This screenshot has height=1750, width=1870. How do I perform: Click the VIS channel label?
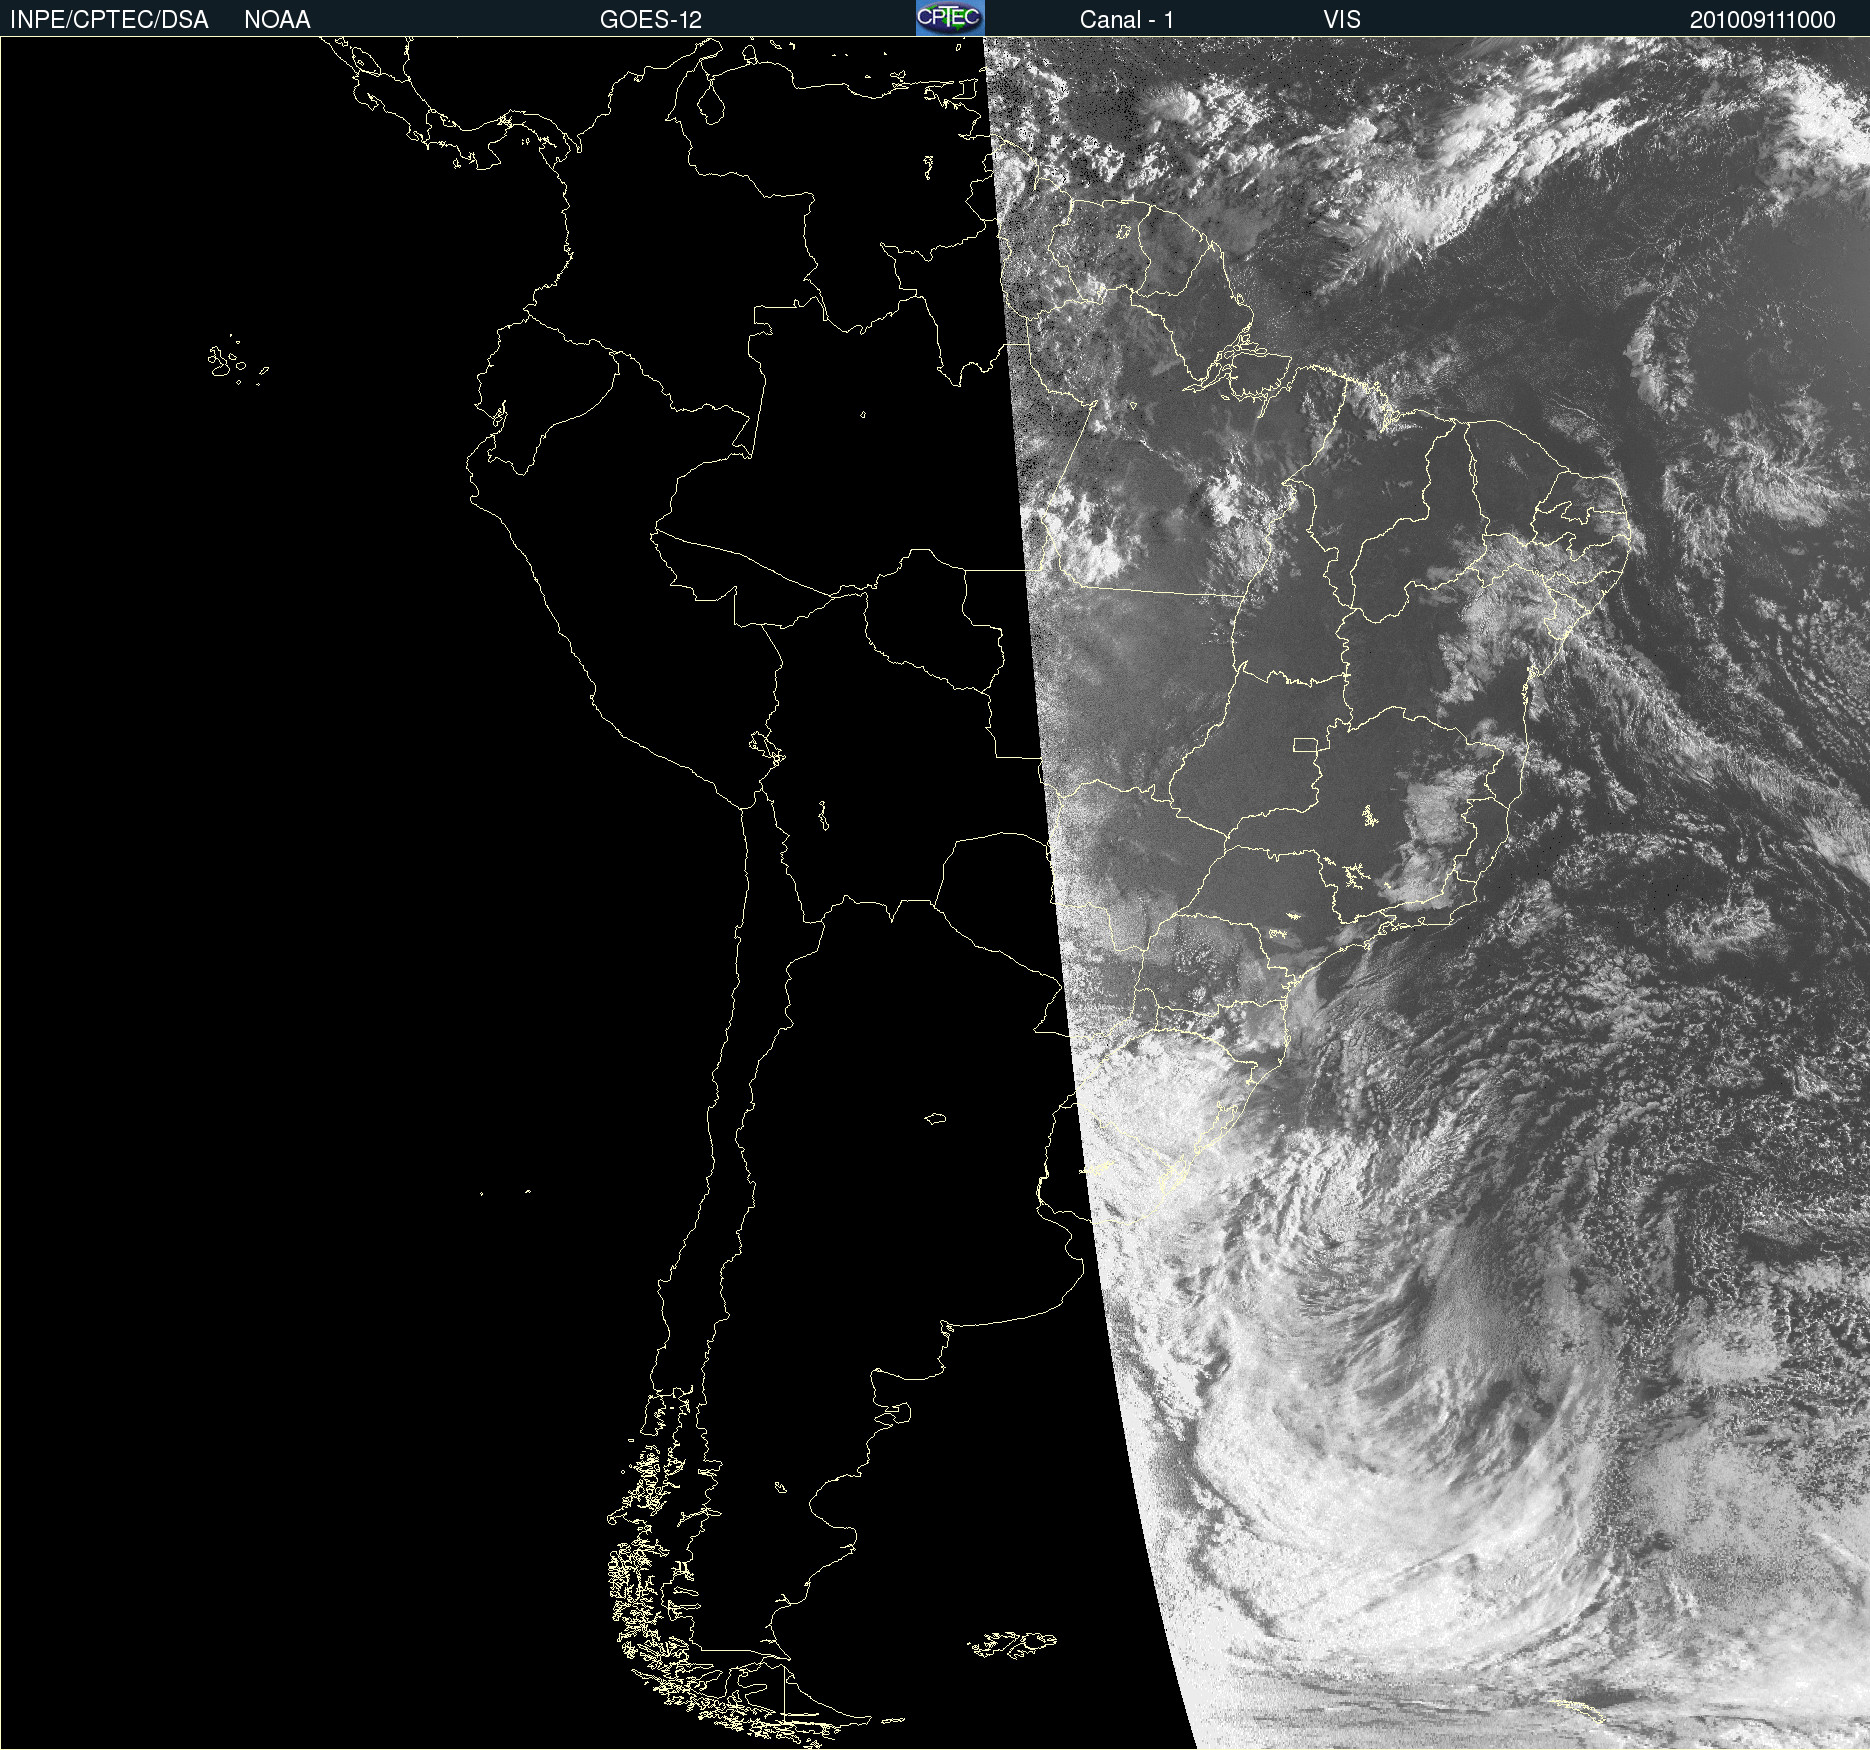click(x=1342, y=20)
